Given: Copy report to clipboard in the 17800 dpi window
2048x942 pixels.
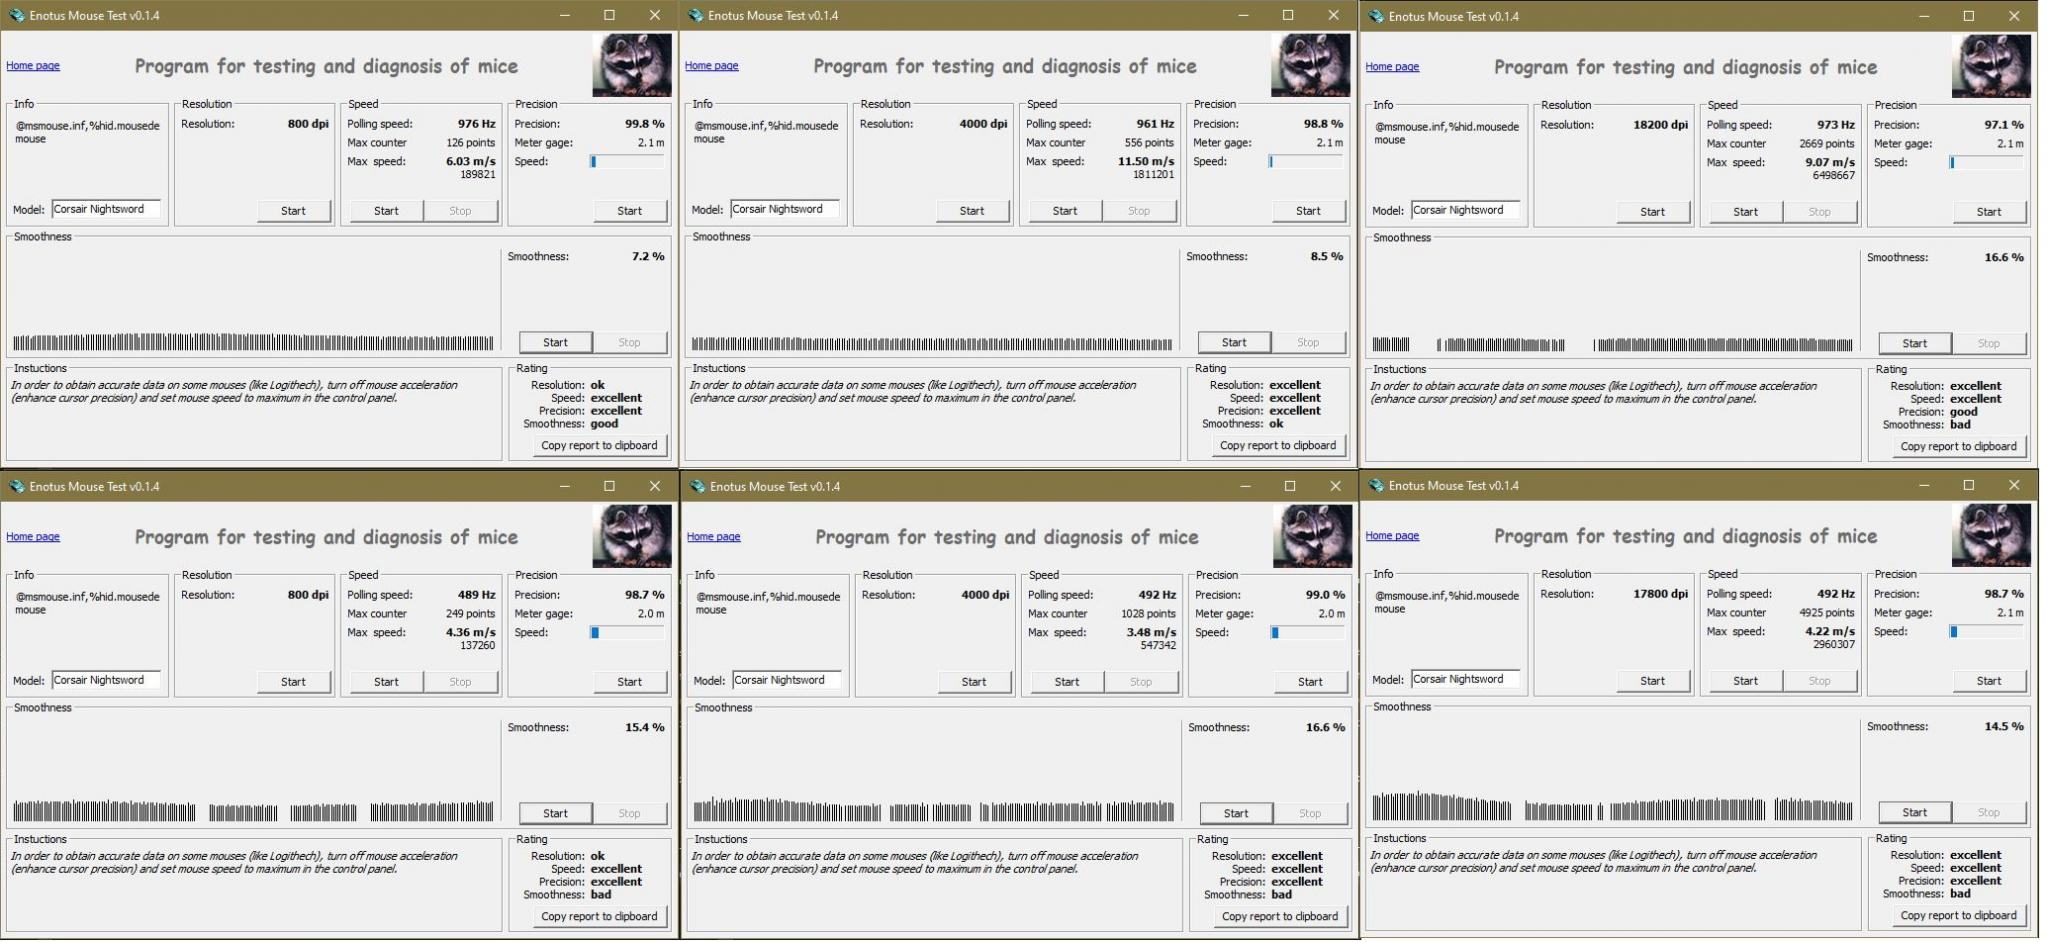Looking at the screenshot, I should pos(1958,916).
